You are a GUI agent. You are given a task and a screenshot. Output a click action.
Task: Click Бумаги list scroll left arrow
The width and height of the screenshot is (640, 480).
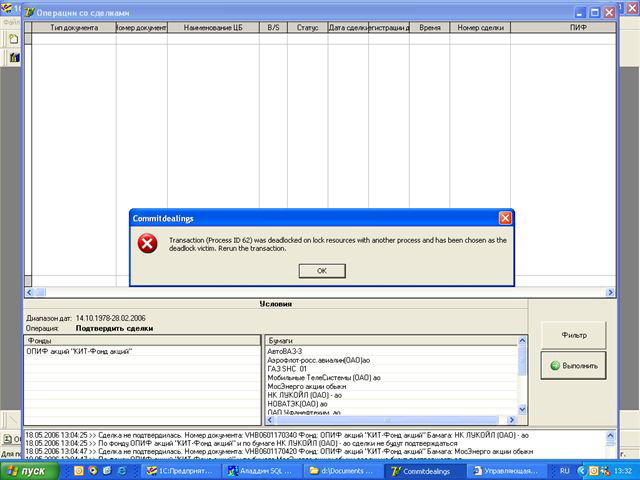(270, 420)
